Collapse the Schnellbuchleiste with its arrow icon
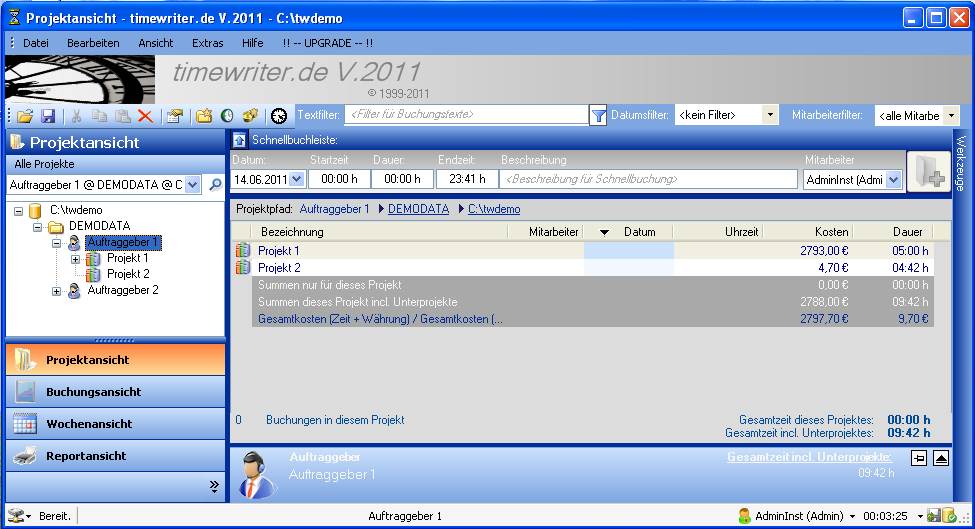 click(239, 140)
